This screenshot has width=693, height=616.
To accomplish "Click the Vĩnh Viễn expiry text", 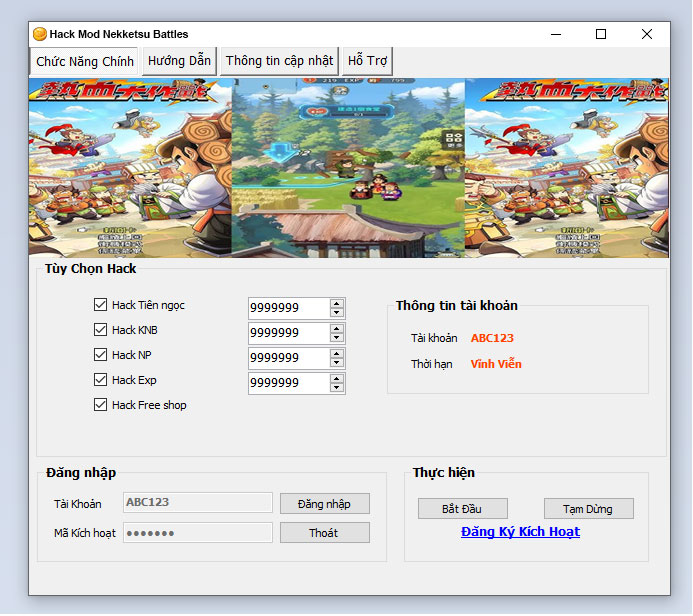I will coord(496,364).
